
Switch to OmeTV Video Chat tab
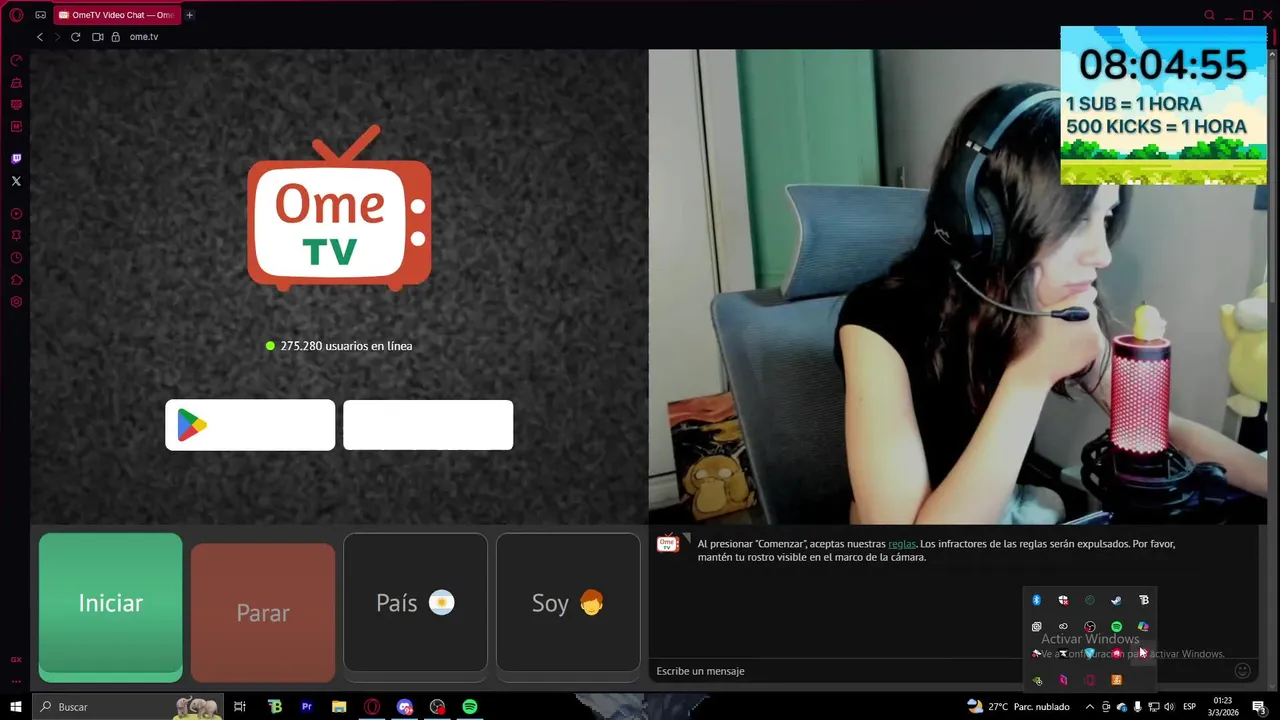pos(116,15)
